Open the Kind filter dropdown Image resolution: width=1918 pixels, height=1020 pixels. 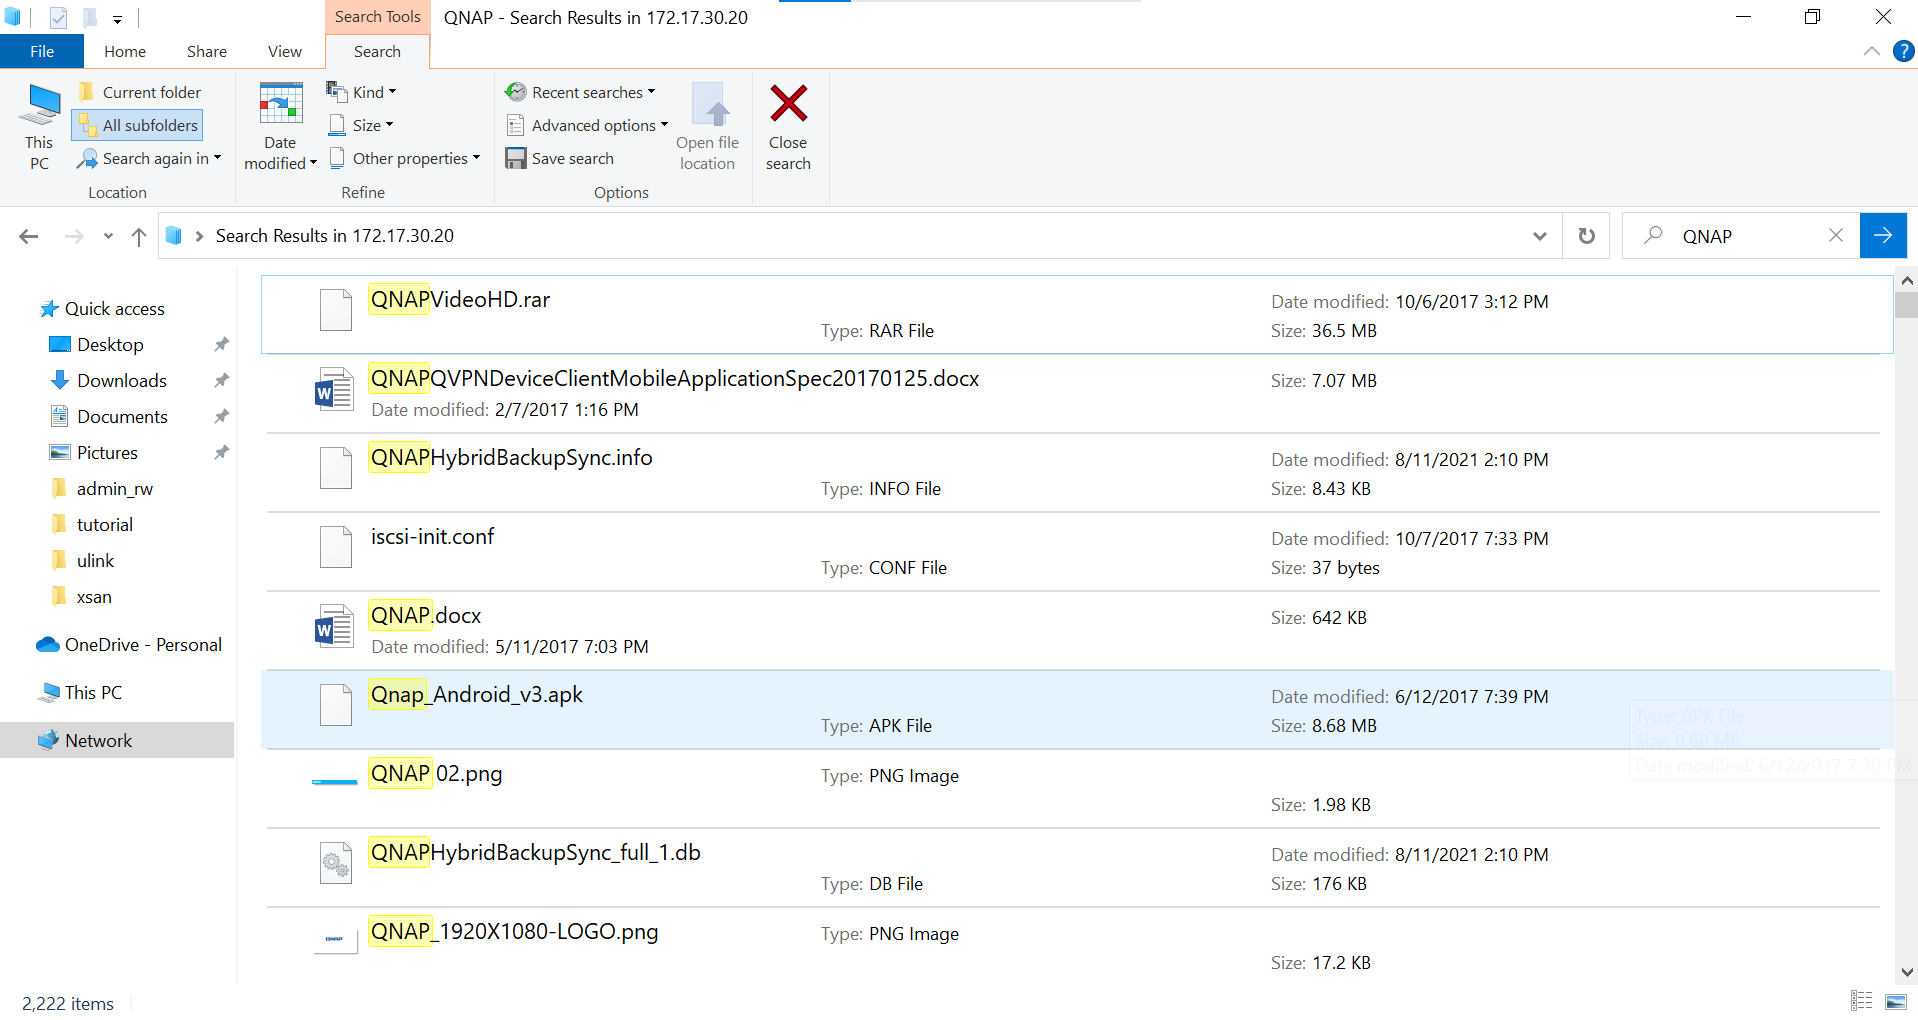tap(361, 92)
